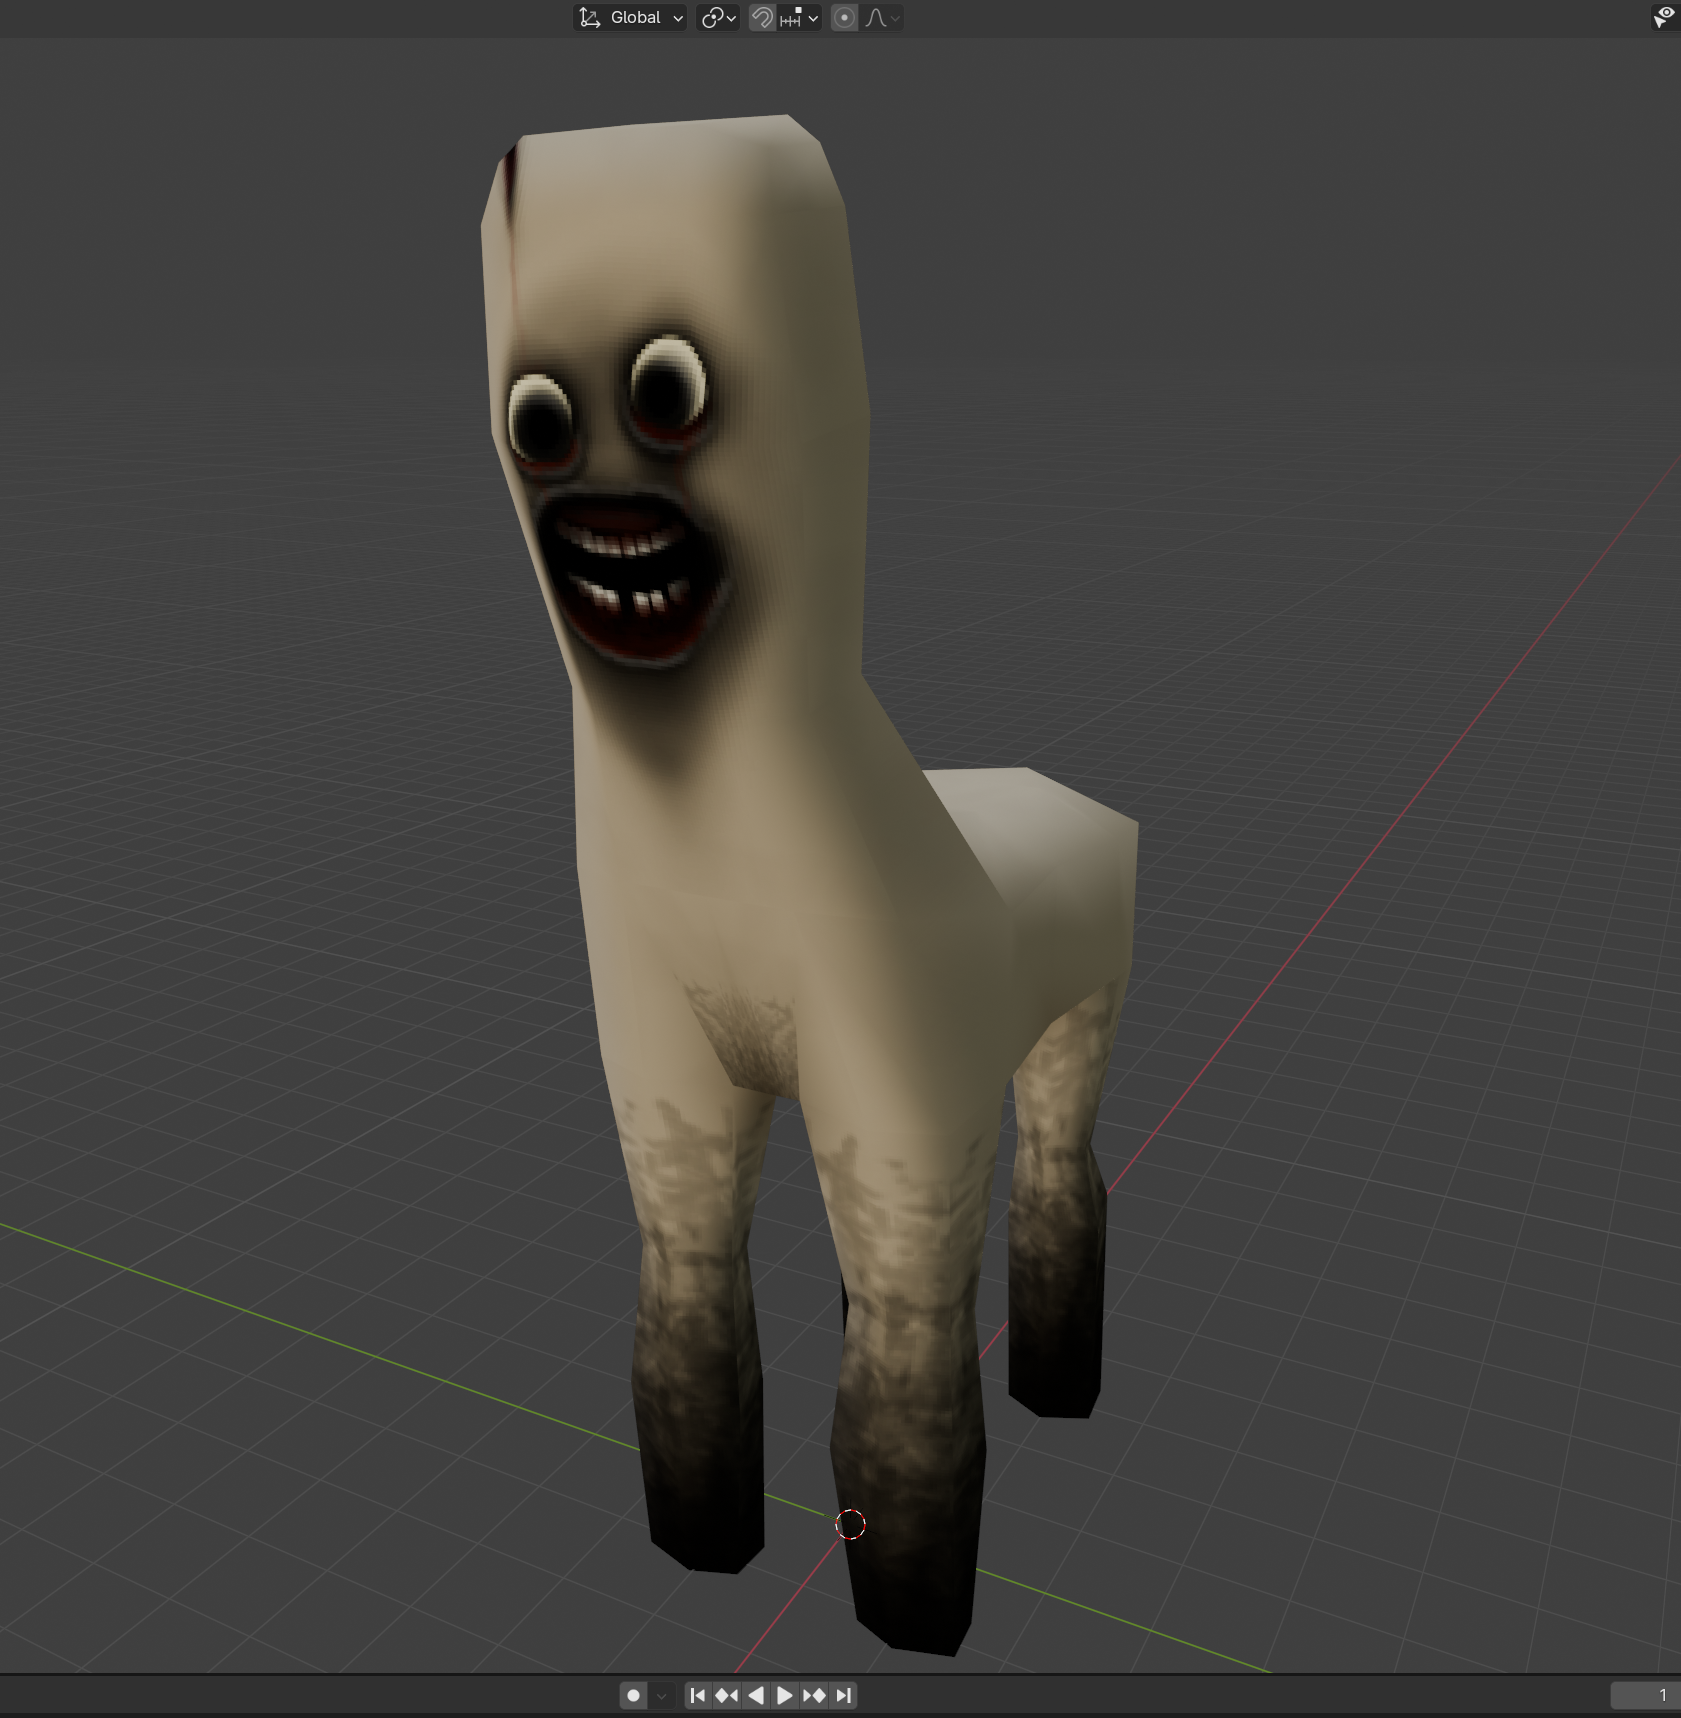Open the snapping options dropdown
The width and height of the screenshot is (1681, 1718).
click(x=799, y=18)
